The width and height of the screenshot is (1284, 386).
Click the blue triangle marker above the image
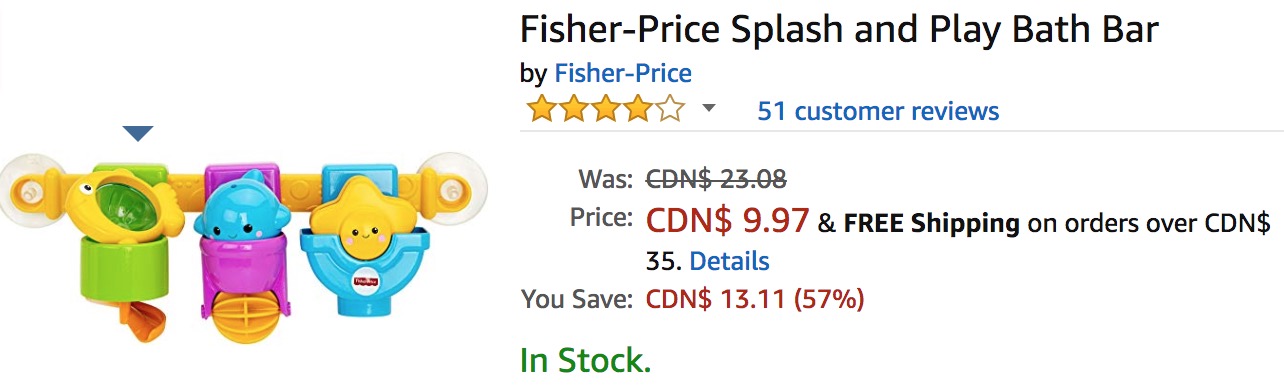tap(137, 133)
